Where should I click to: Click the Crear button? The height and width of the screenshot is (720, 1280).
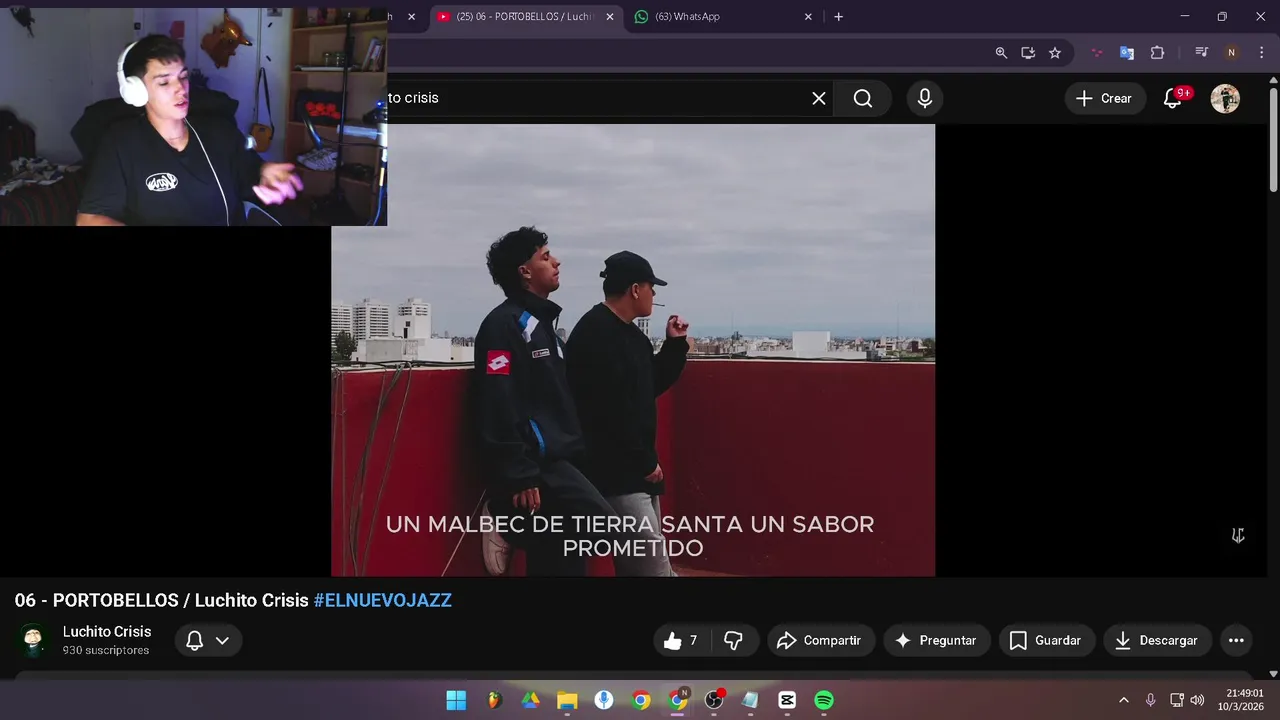coord(1104,98)
